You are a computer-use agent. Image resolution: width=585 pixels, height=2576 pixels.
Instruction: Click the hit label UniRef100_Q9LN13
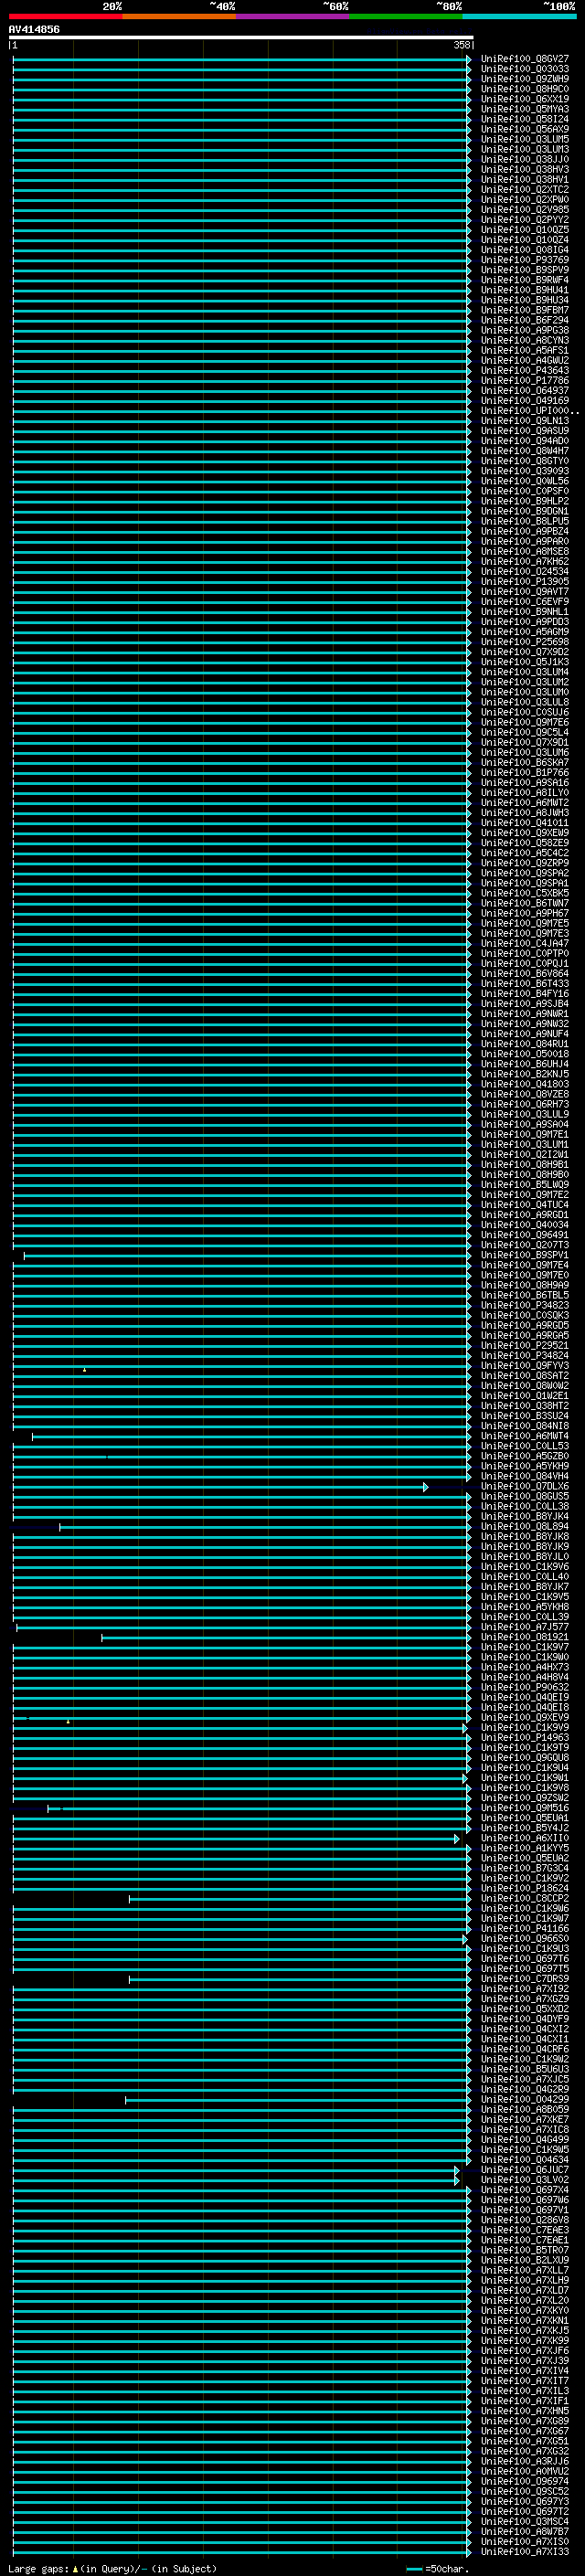click(x=525, y=421)
